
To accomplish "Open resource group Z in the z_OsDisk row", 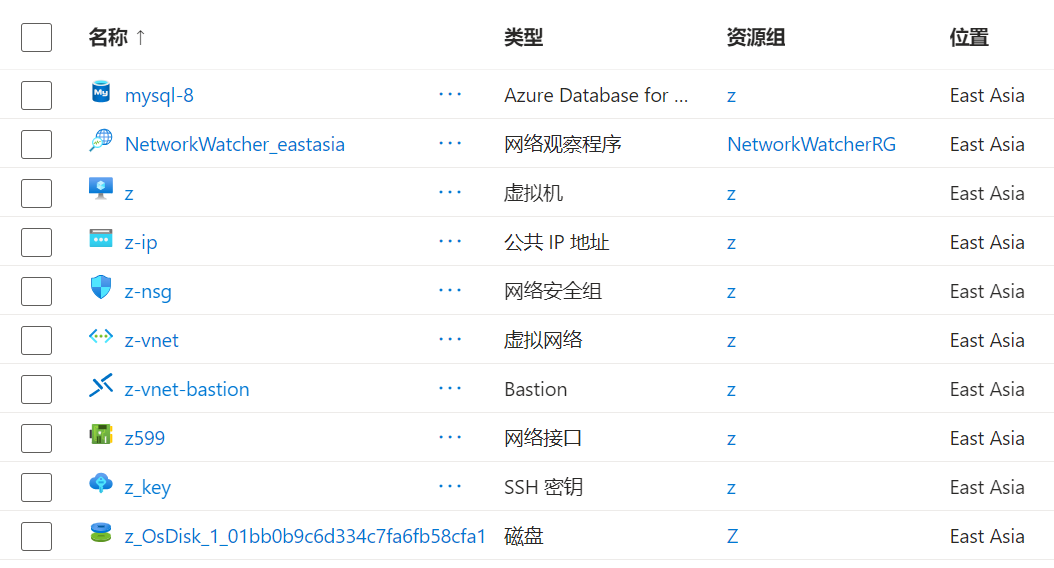I will click(732, 536).
